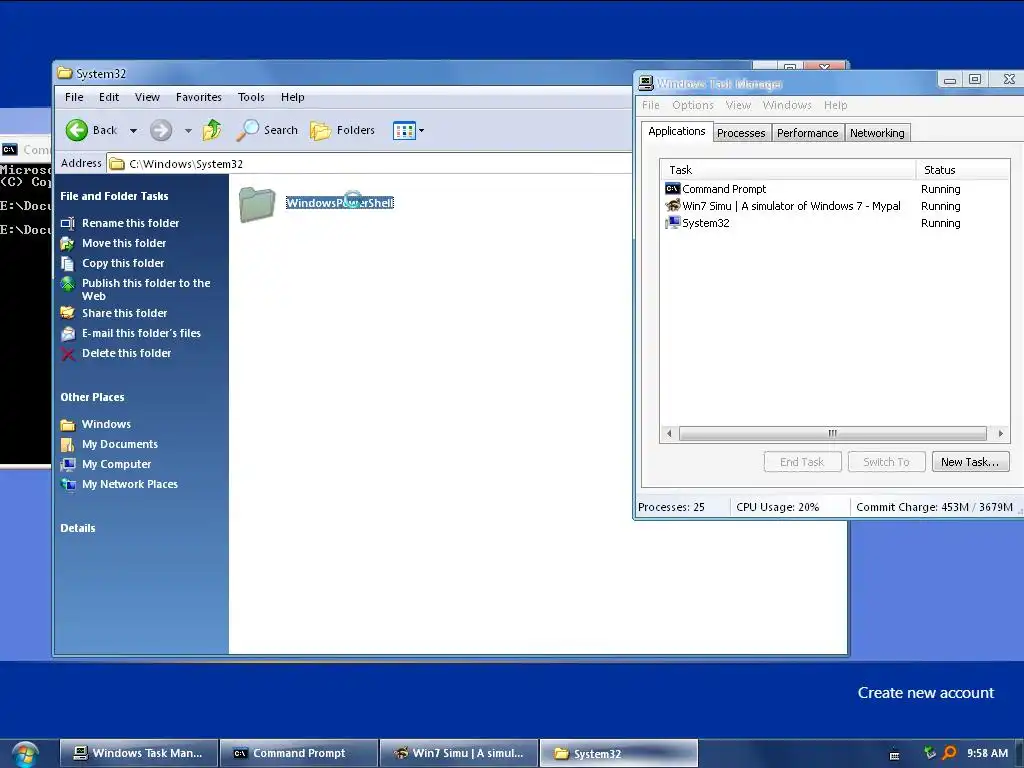Toggle the Folders pane button
The height and width of the screenshot is (768, 1024).
pyautogui.click(x=342, y=130)
